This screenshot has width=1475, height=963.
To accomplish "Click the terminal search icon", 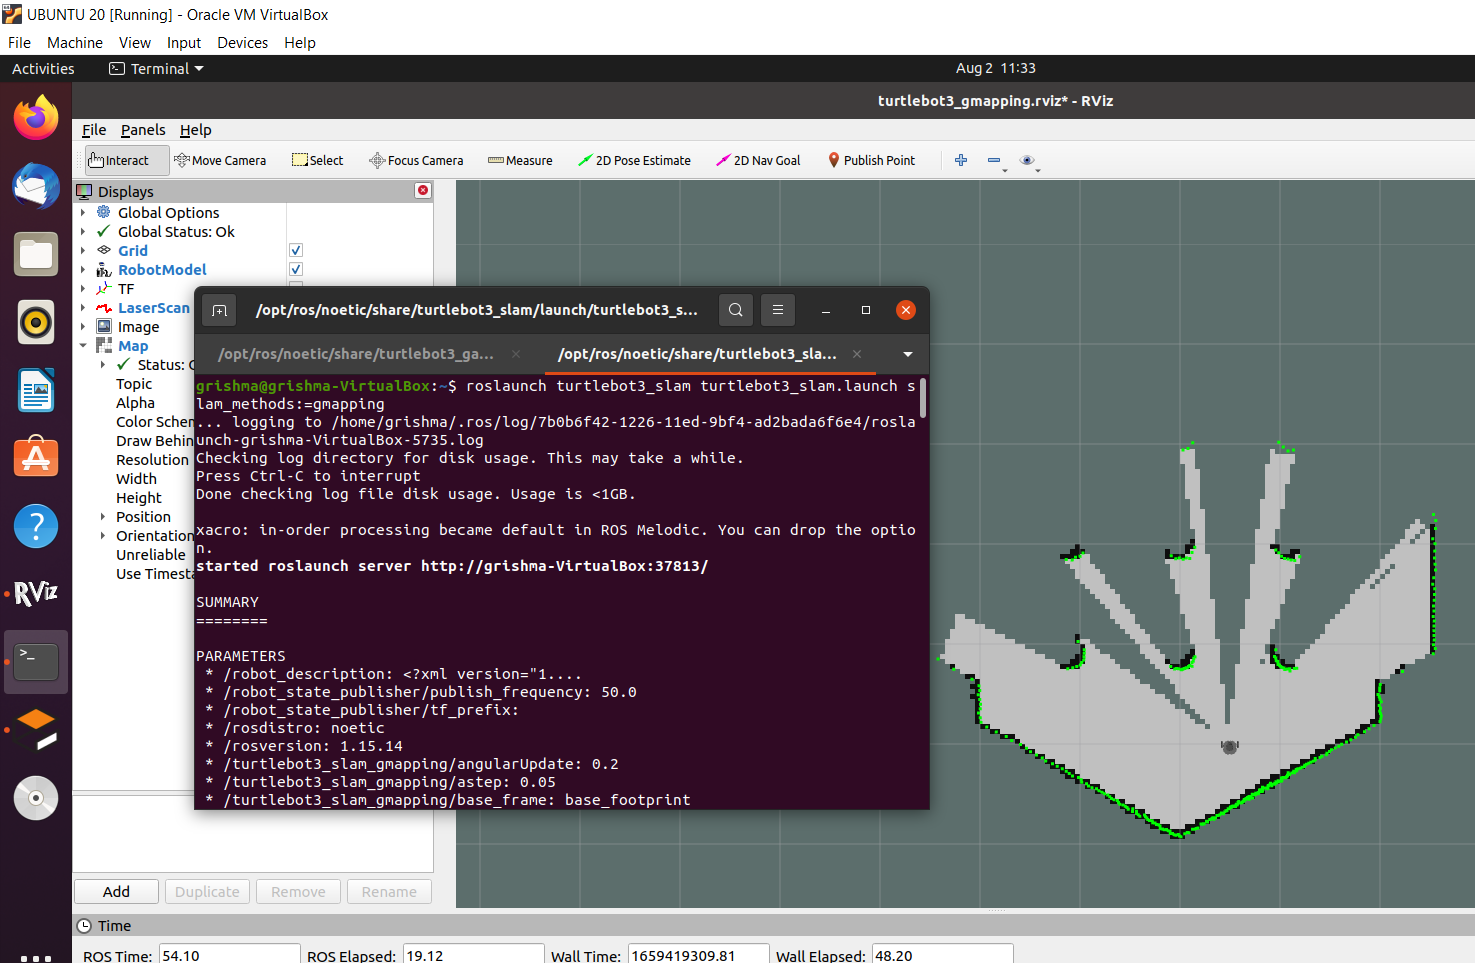I will [736, 310].
